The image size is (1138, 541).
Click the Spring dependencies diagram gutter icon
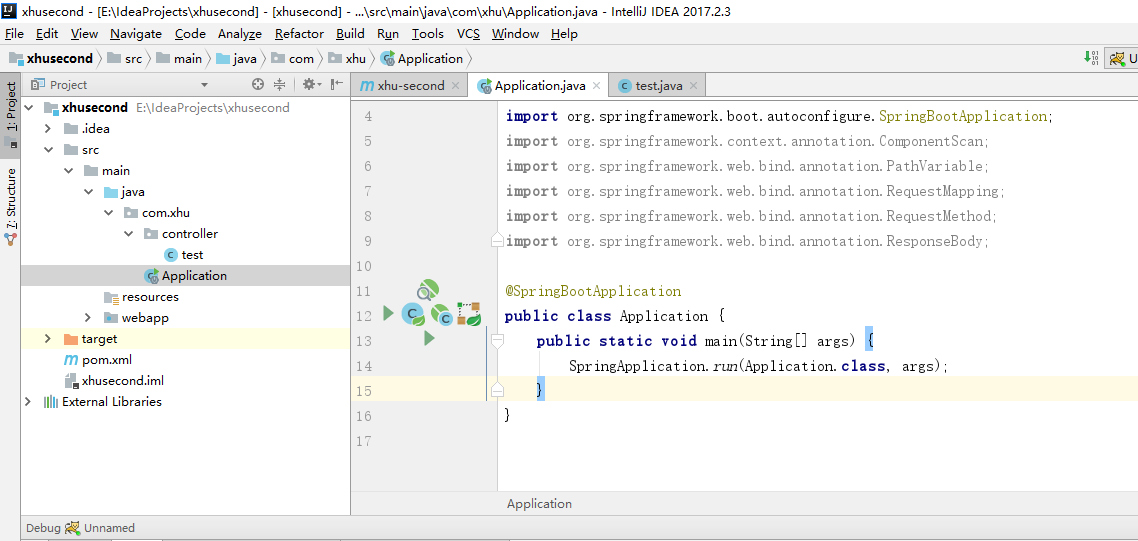pos(469,314)
